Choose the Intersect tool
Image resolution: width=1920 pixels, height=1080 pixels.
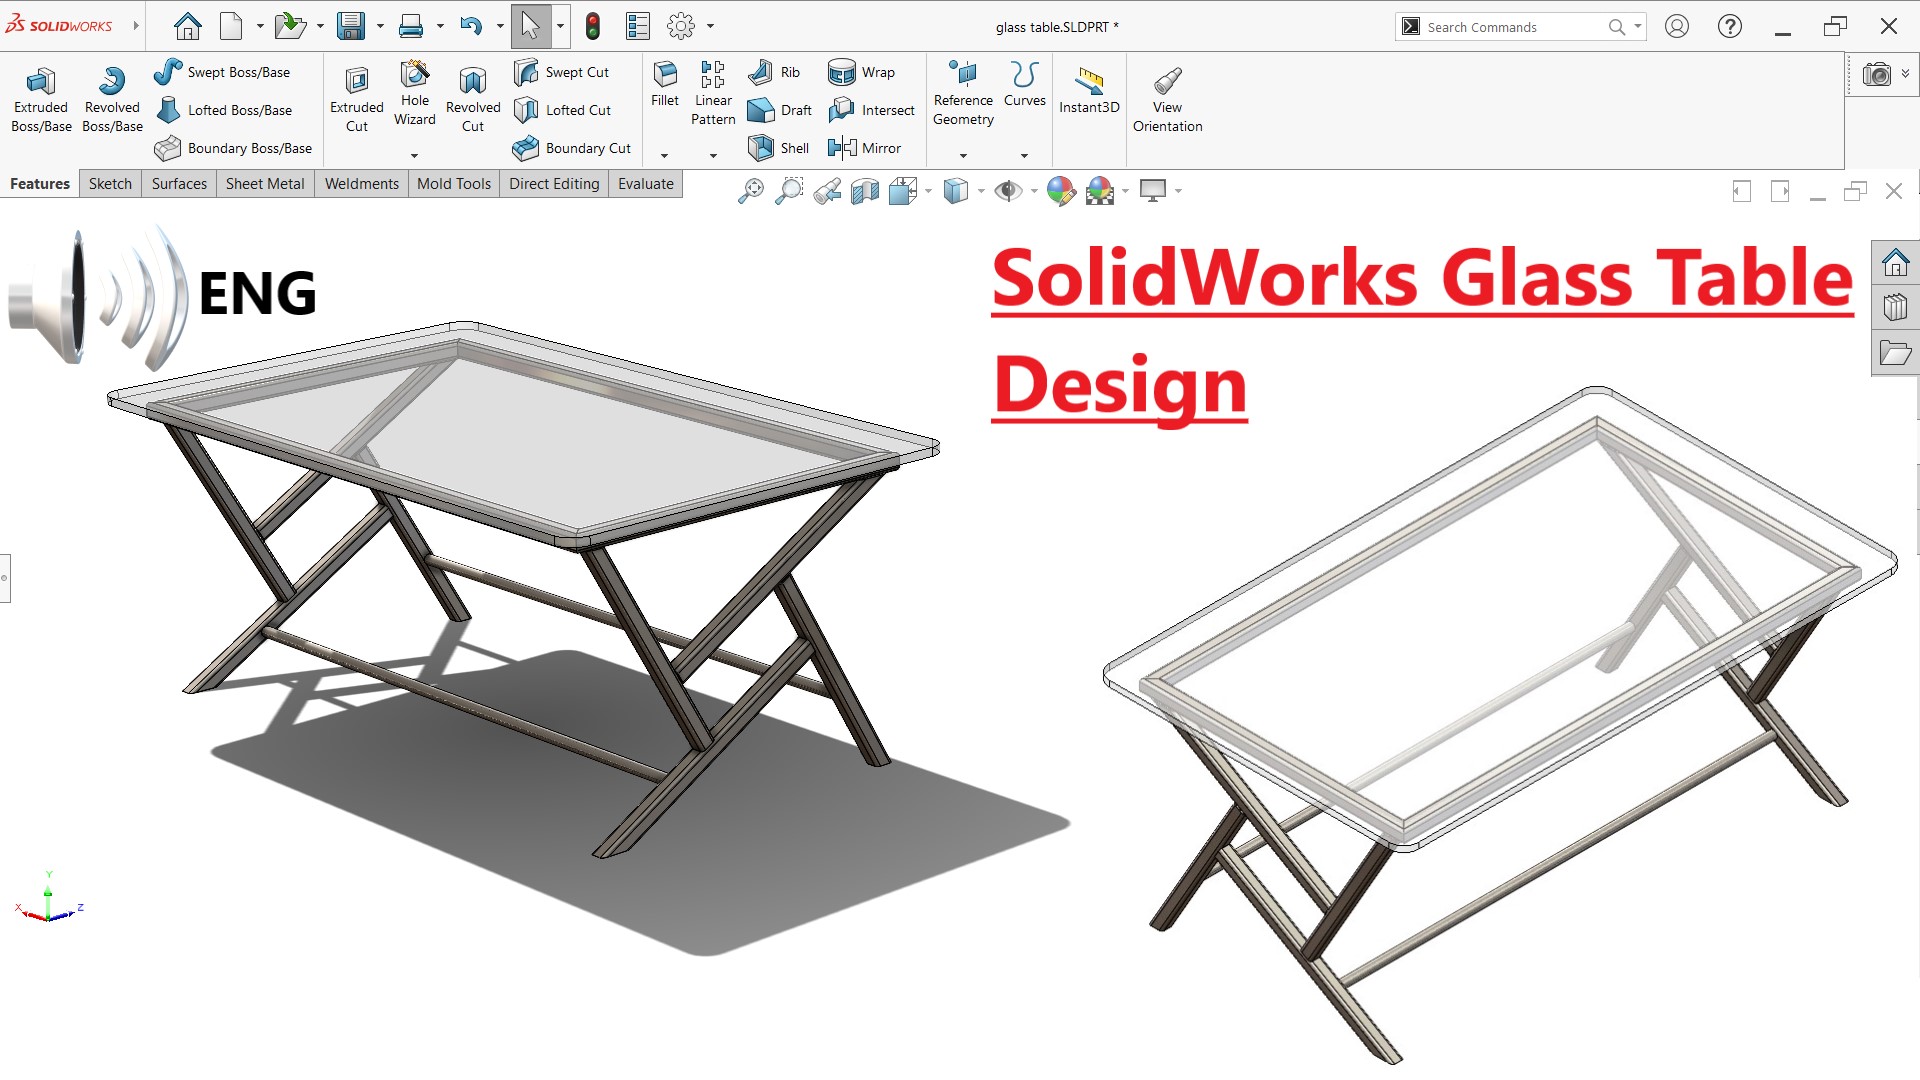pyautogui.click(x=871, y=110)
